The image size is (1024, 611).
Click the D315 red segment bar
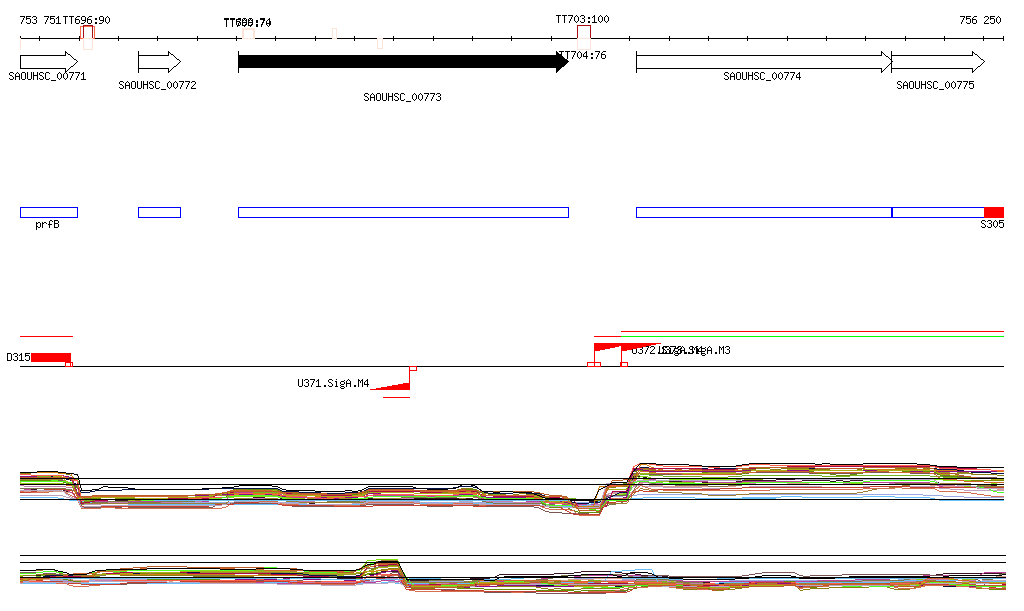[x=51, y=357]
